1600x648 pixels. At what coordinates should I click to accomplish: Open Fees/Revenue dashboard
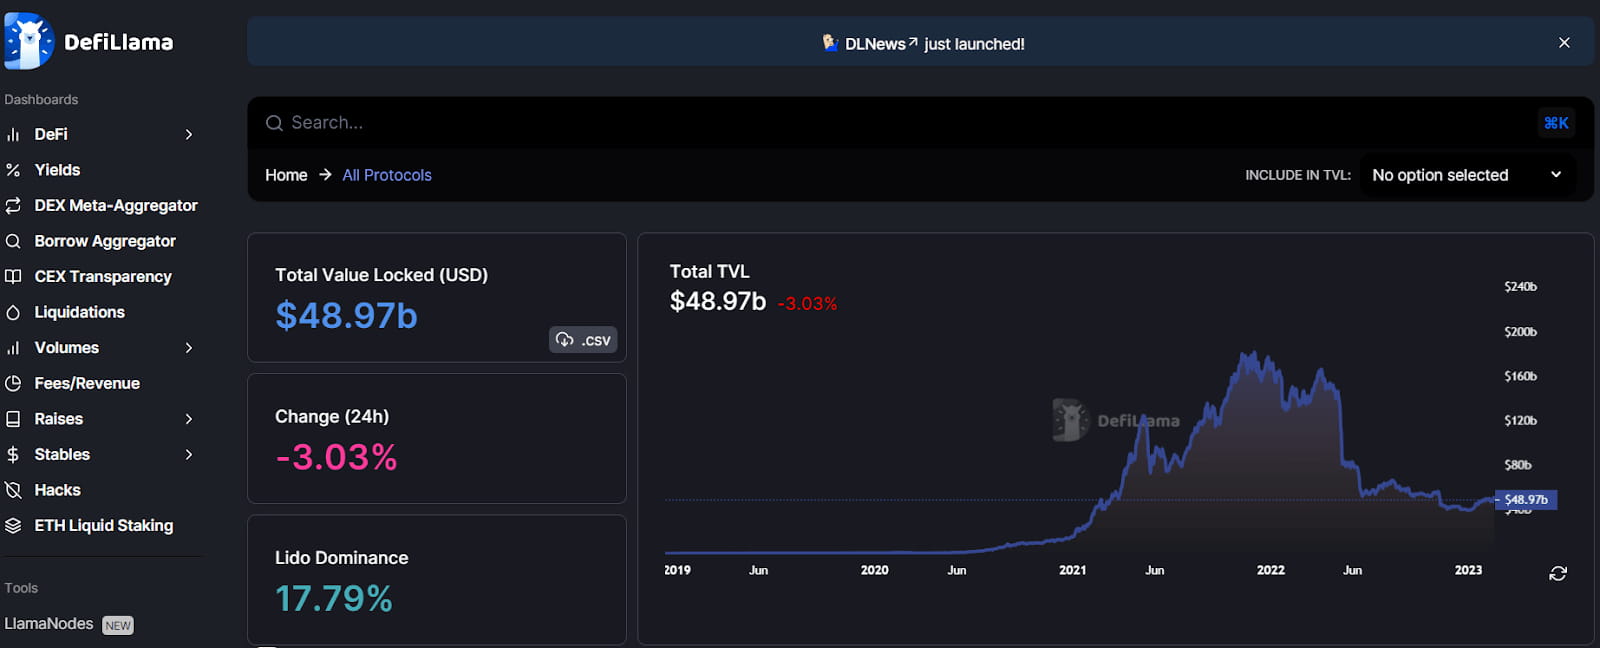click(87, 383)
